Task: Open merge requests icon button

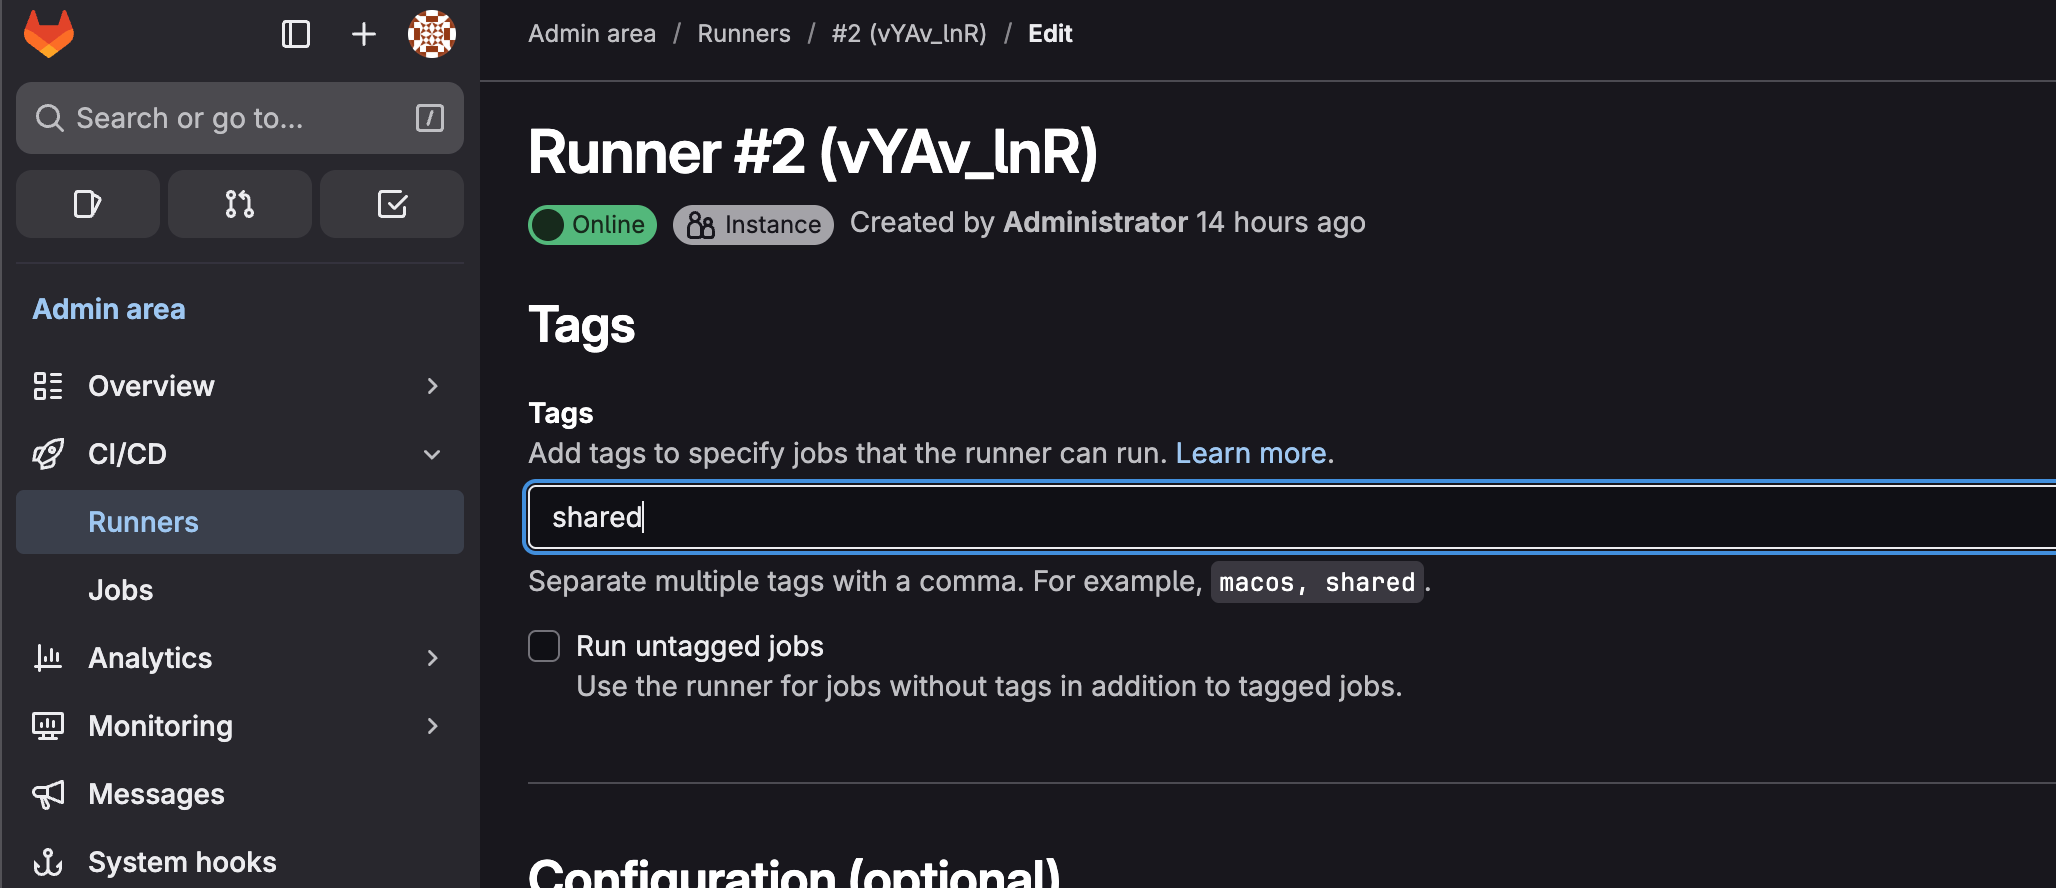Action: coord(240,204)
